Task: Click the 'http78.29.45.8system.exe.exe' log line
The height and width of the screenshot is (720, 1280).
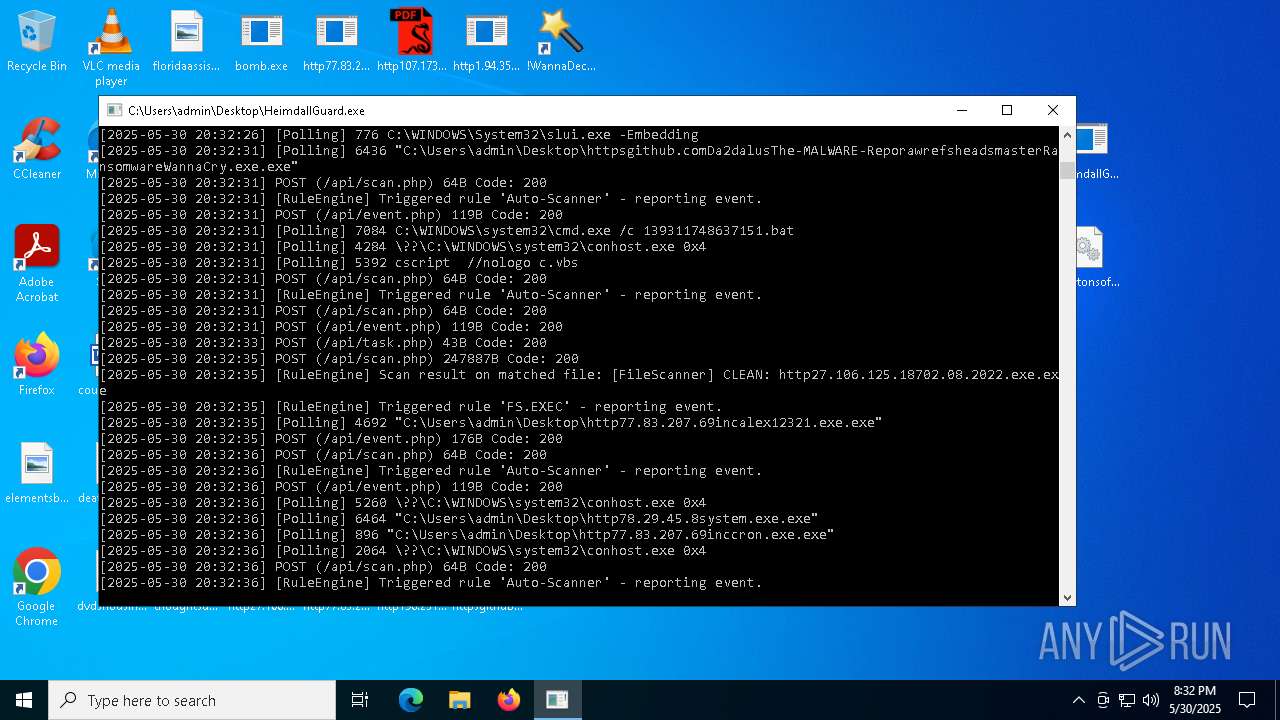Action: coord(459,519)
